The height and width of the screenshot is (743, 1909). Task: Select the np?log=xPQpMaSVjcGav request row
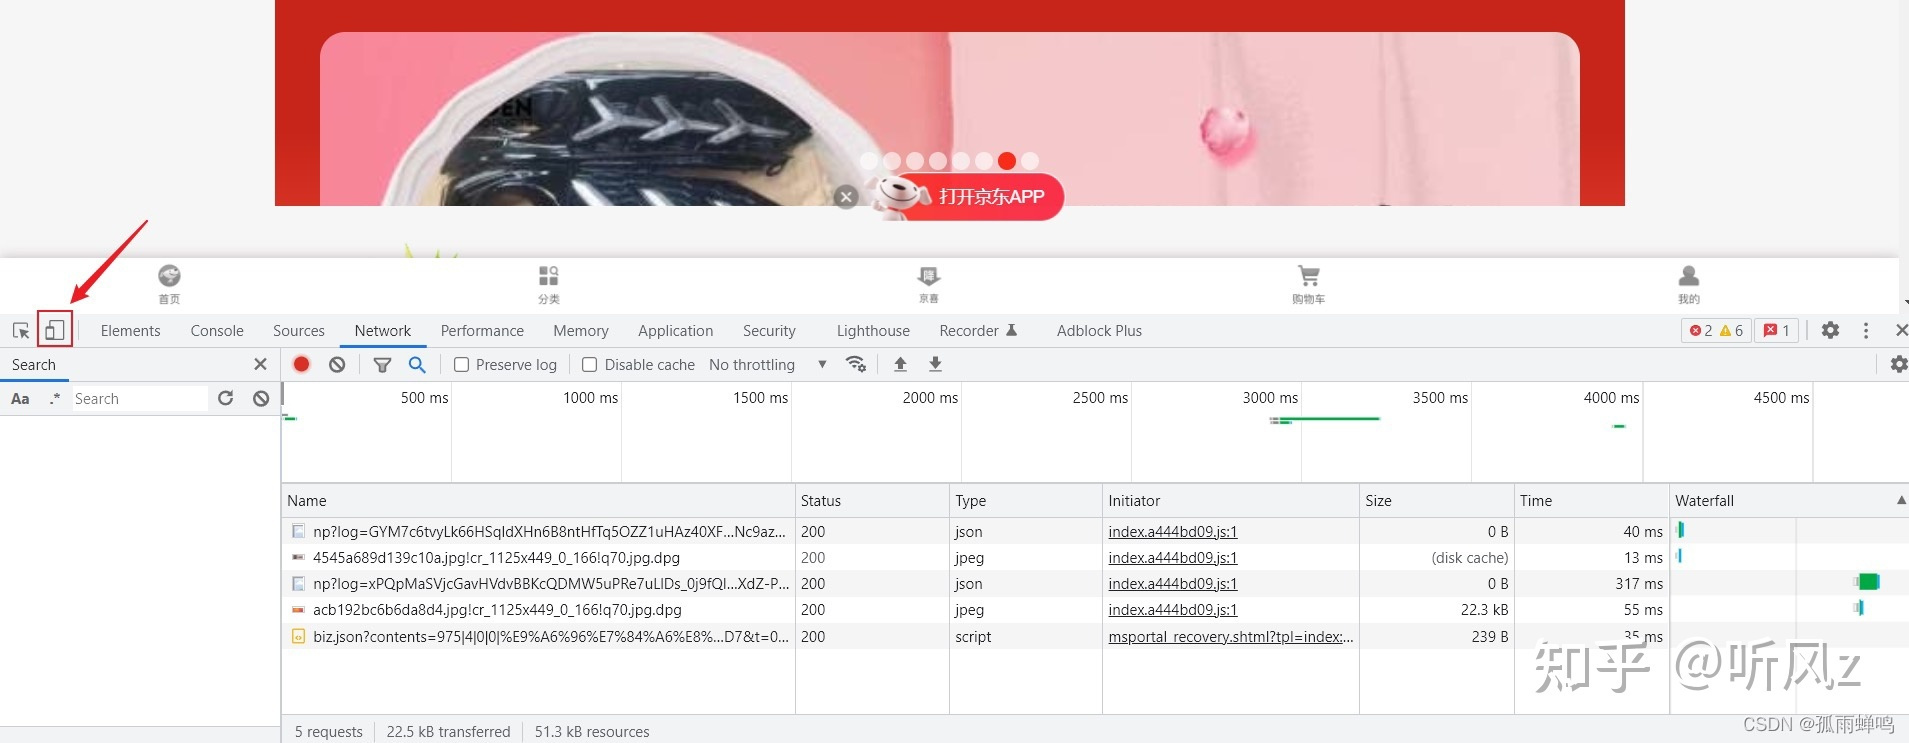click(x=1095, y=583)
